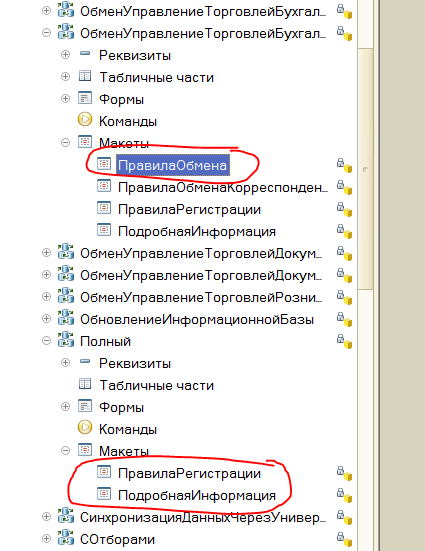Click the Формы icon in the expanded ОбменУправлениеТорговлейБухгал node
The width and height of the screenshot is (425, 551).
point(85,98)
